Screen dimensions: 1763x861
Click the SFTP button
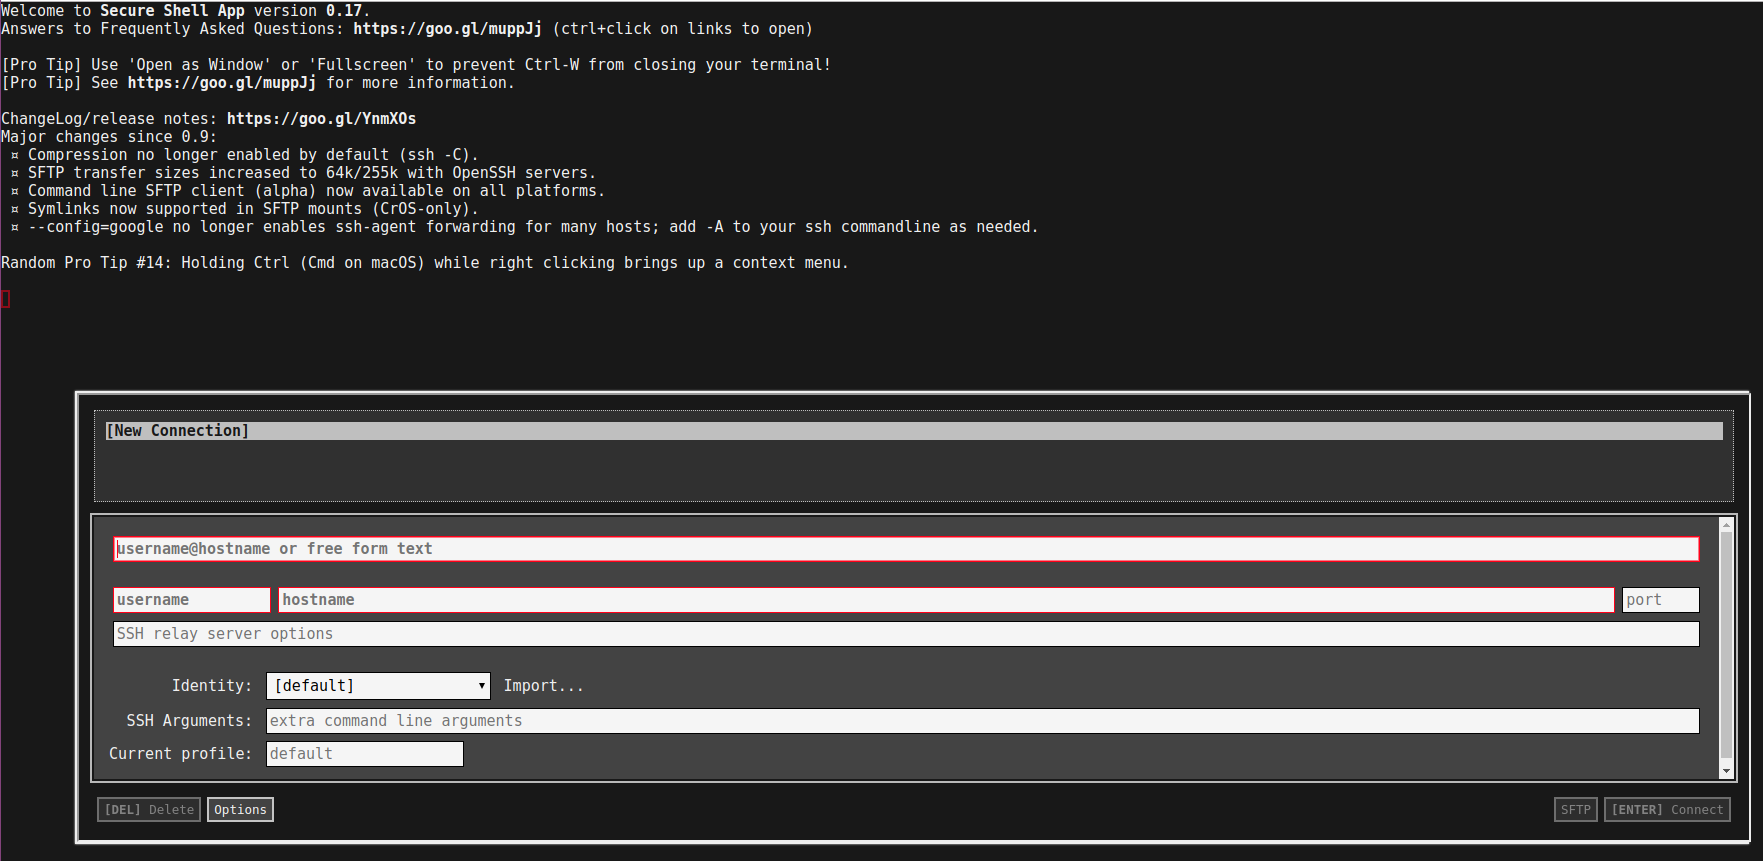click(x=1576, y=810)
